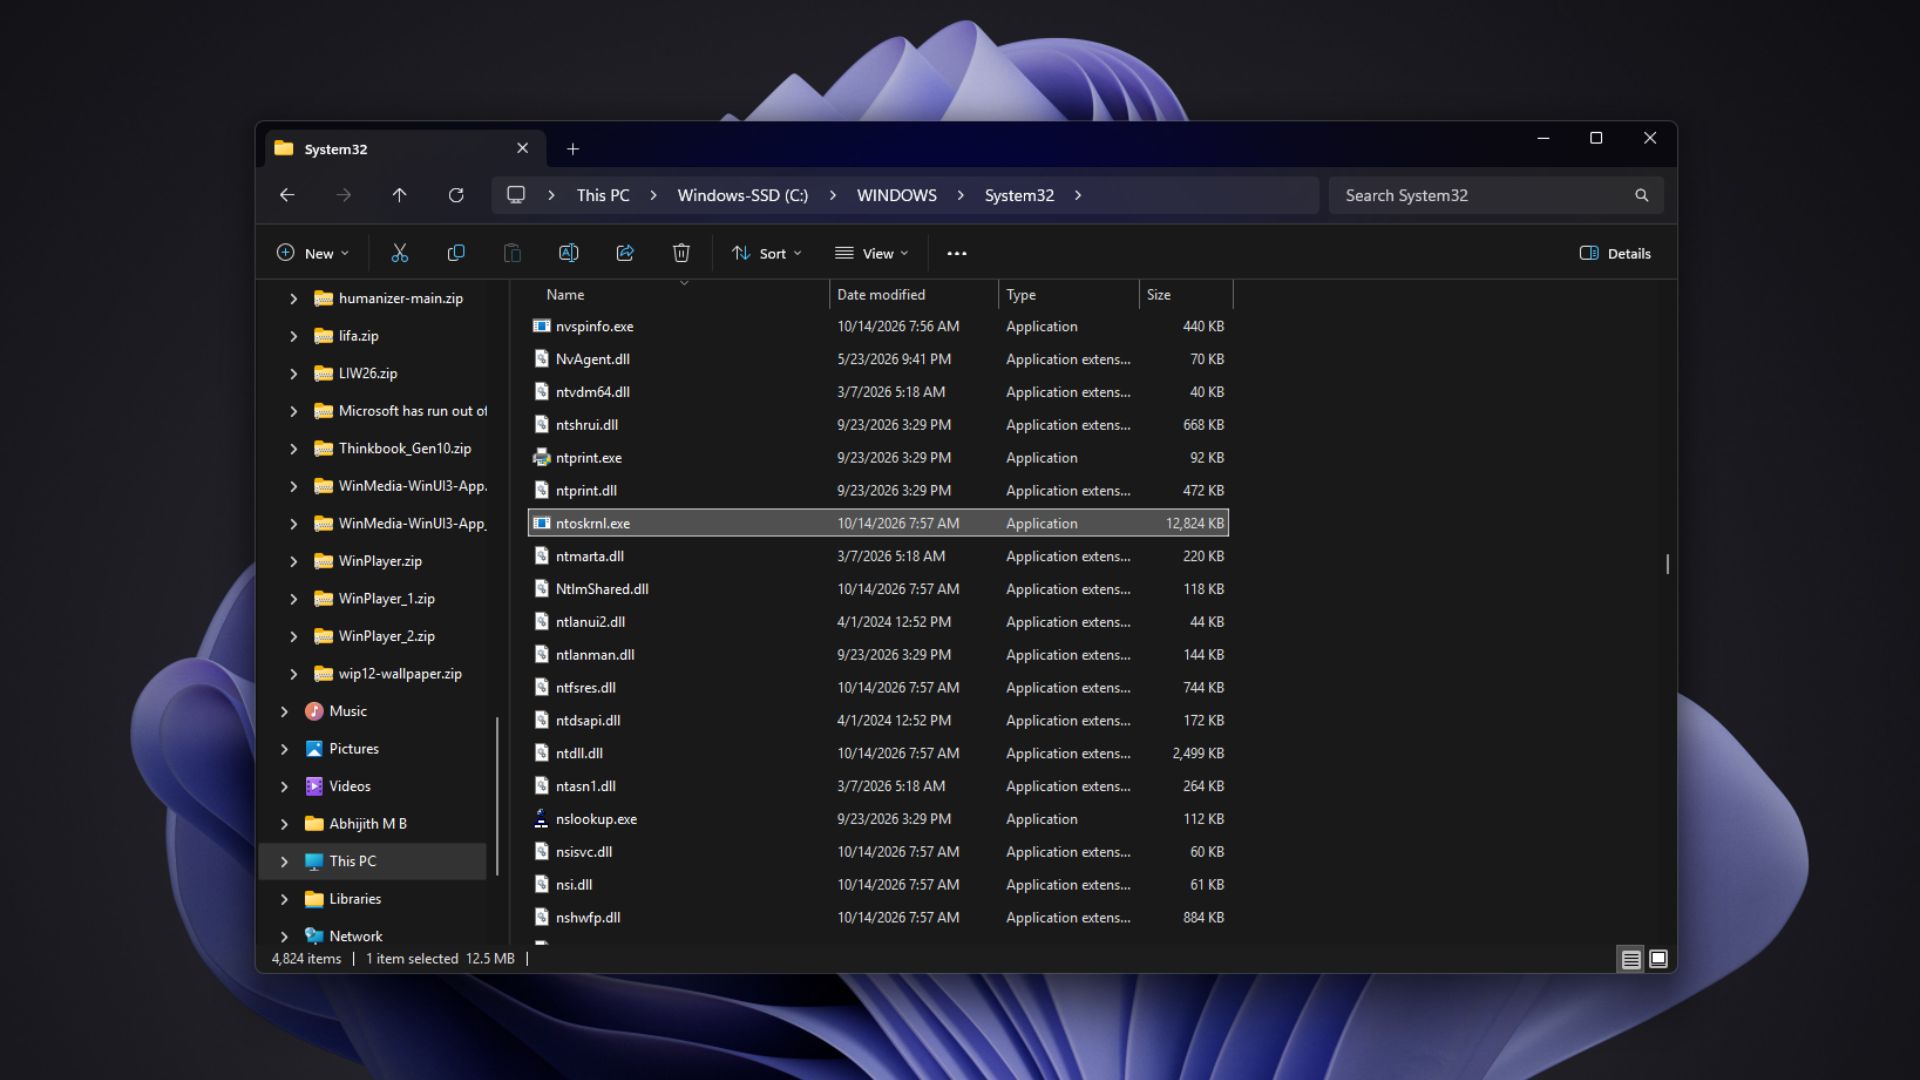The width and height of the screenshot is (1920, 1080).
Task: Open the View dropdown menu
Action: tap(872, 253)
